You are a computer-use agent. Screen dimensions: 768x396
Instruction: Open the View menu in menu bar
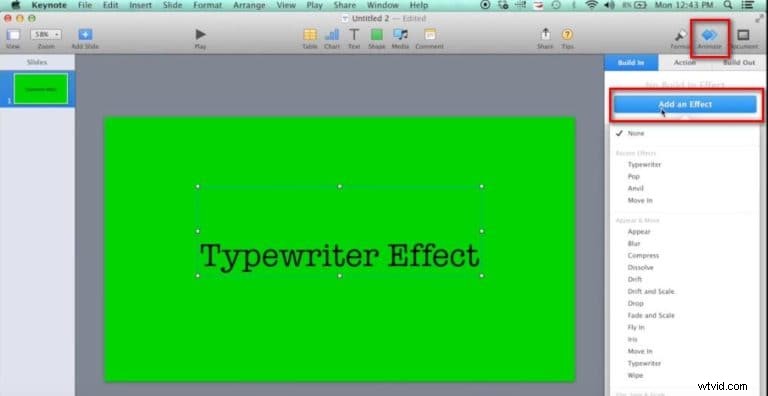pyautogui.click(x=286, y=5)
